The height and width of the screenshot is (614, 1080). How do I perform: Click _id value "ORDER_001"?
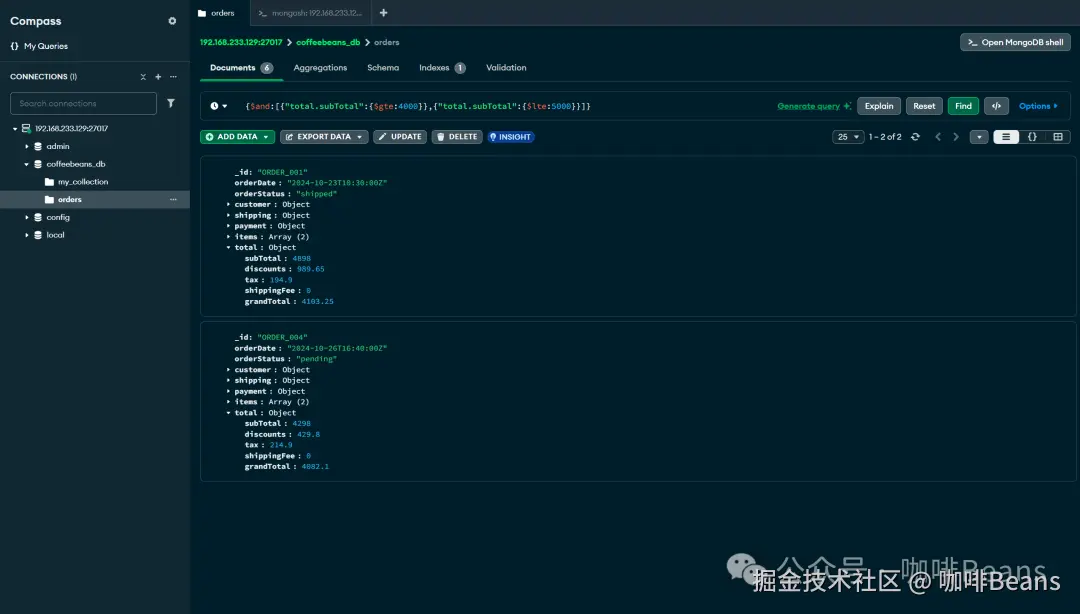(282, 172)
